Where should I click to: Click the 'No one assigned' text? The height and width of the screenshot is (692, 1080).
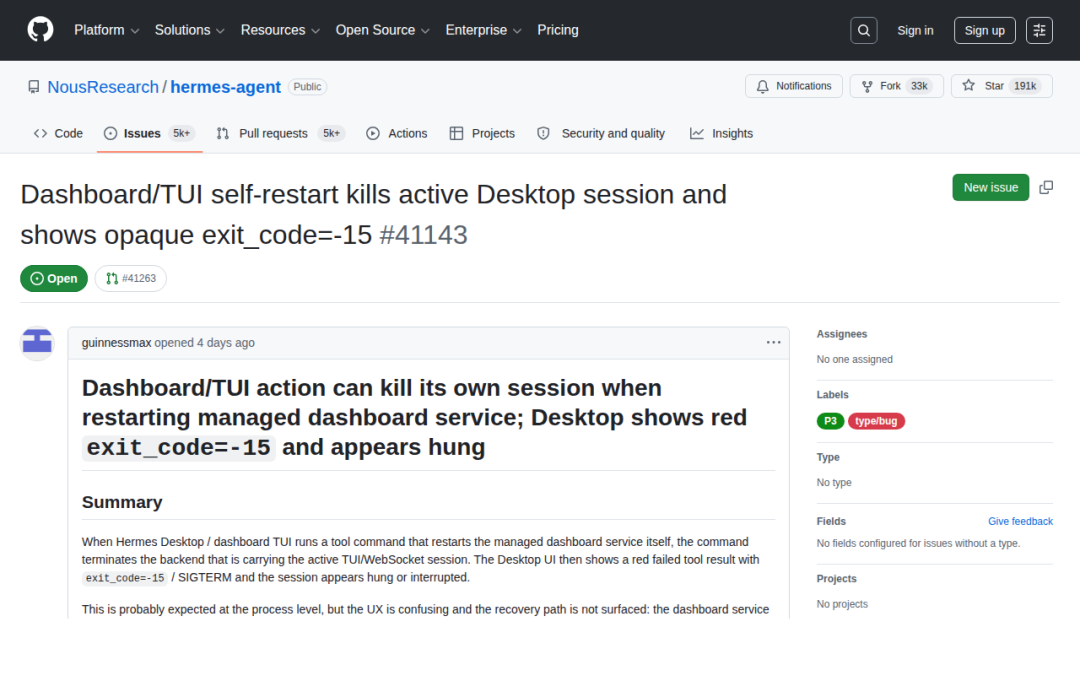(x=854, y=359)
